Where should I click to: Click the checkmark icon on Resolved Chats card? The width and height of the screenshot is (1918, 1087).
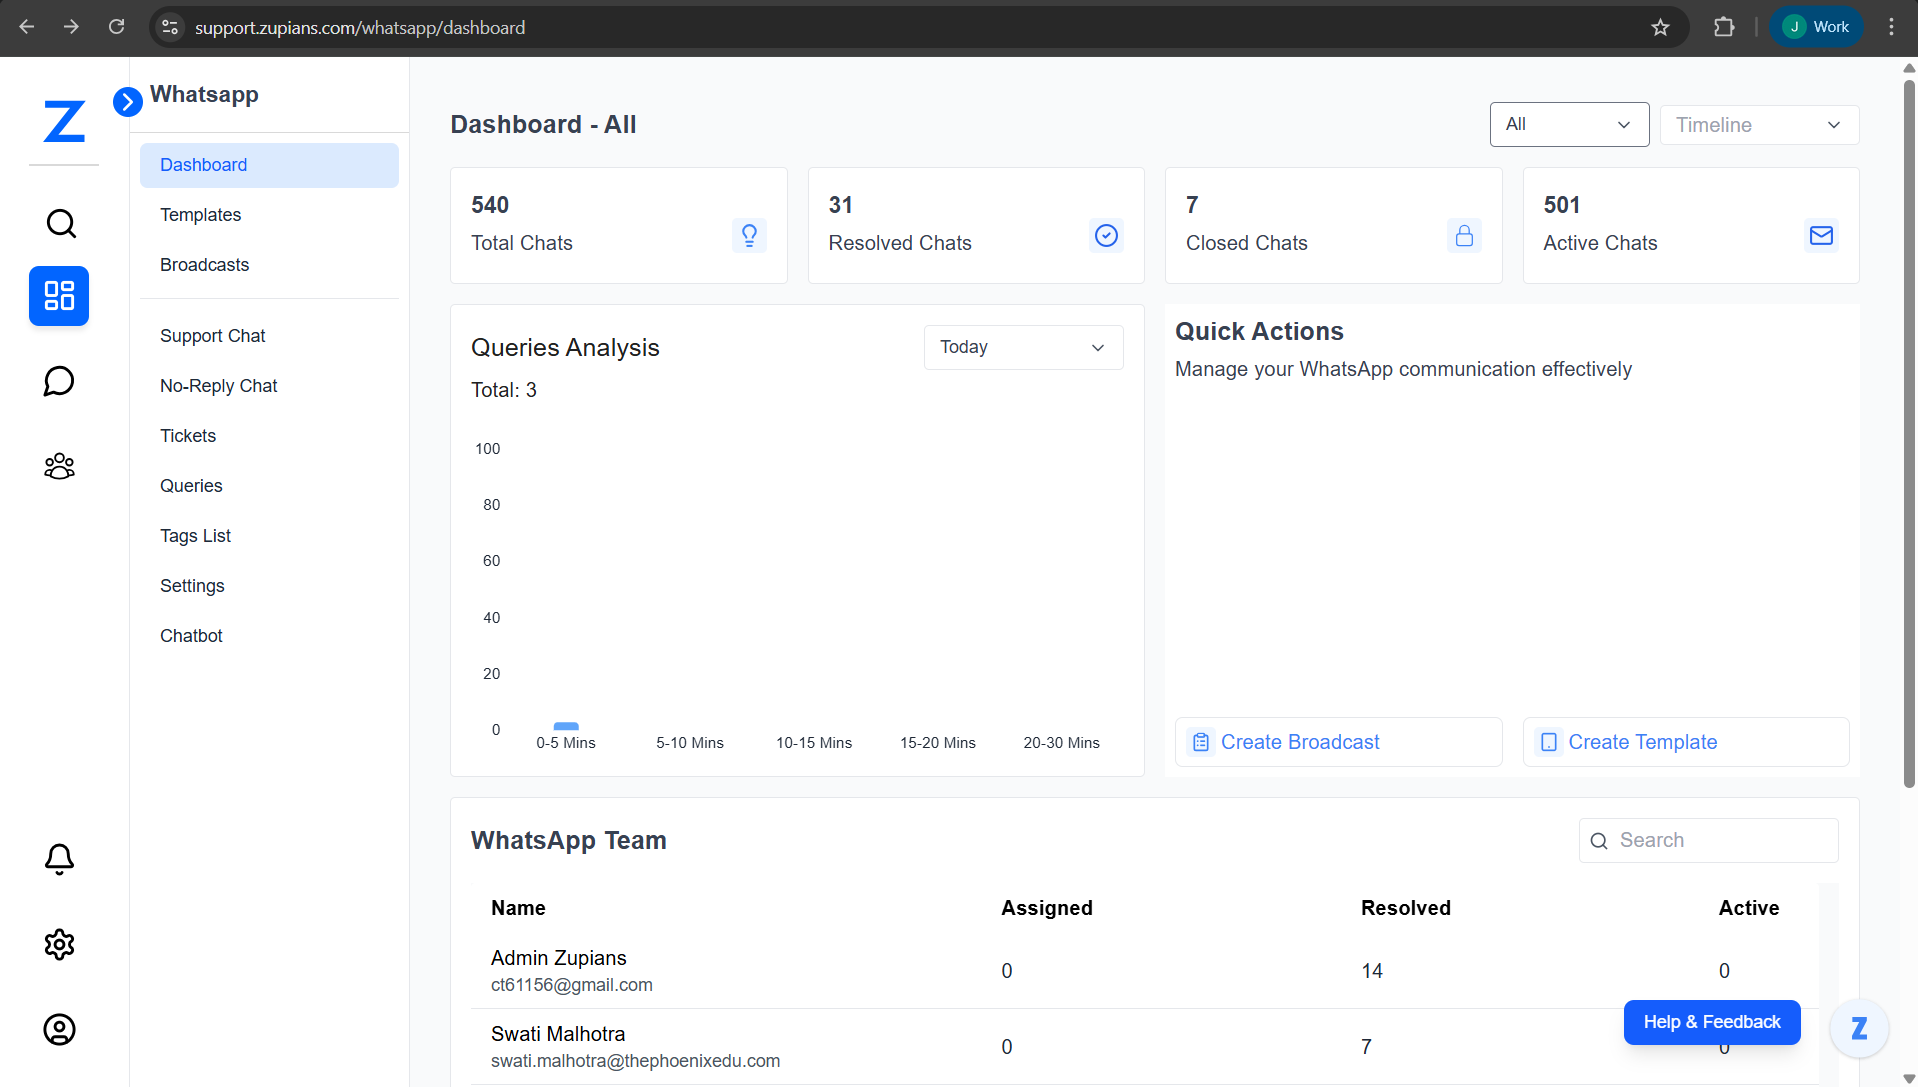1106,236
